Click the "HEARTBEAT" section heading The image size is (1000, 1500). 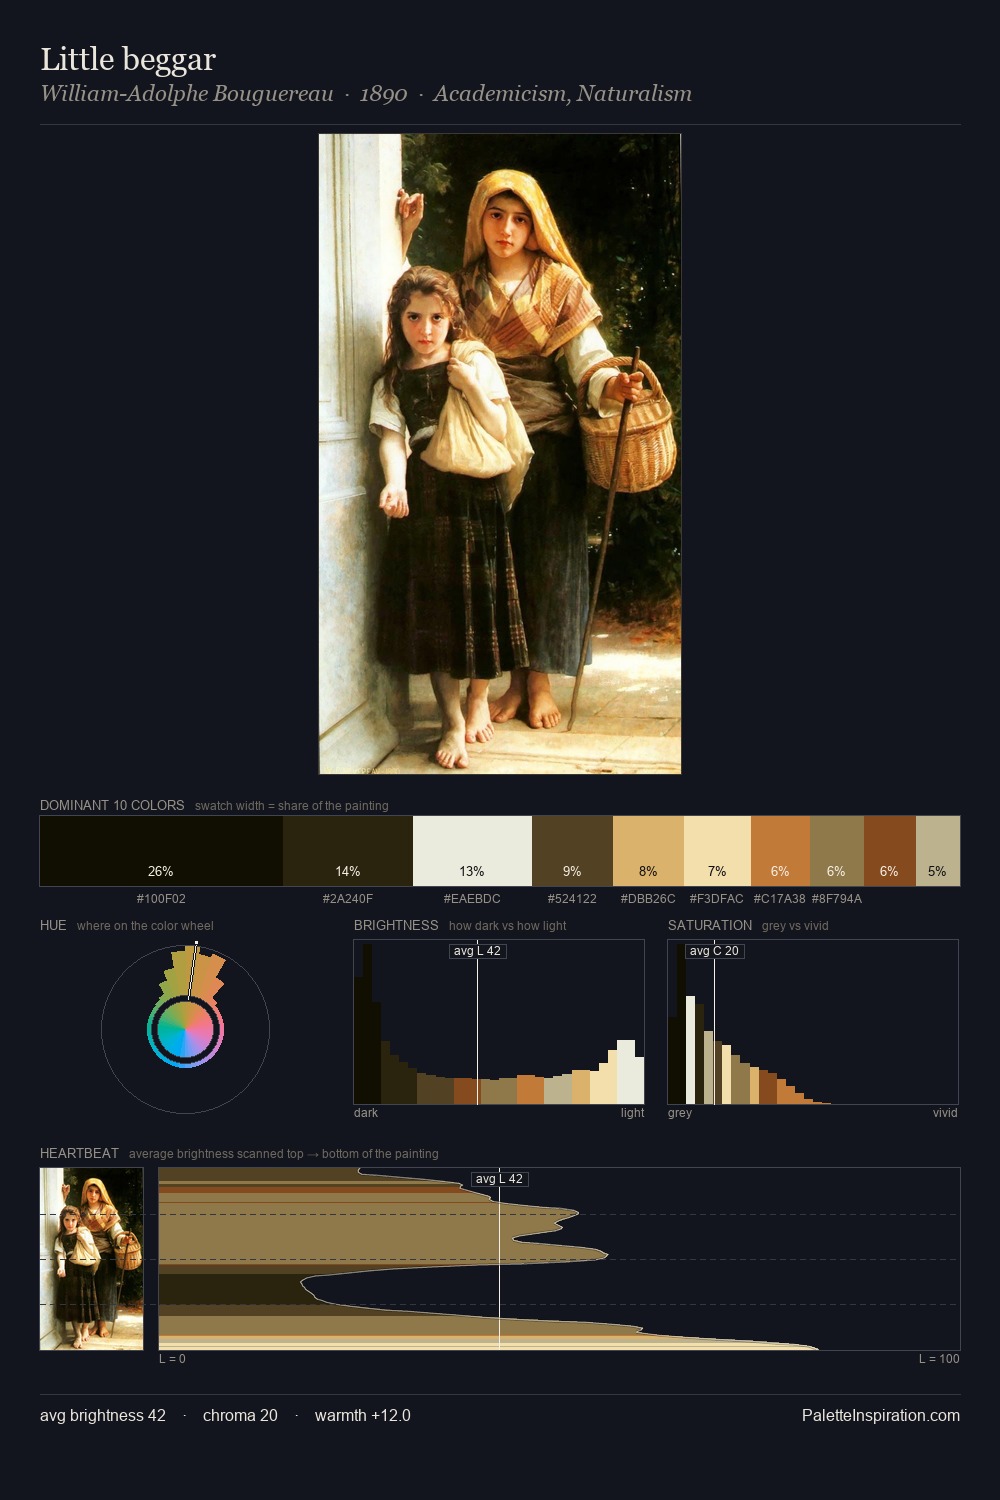(79, 1153)
